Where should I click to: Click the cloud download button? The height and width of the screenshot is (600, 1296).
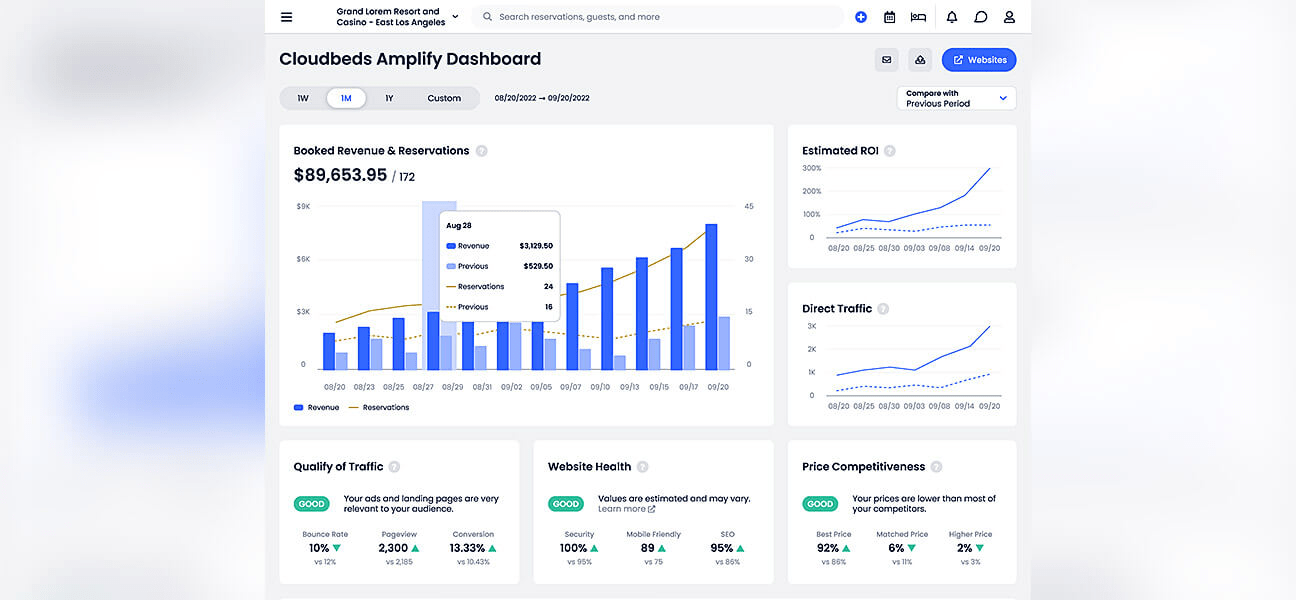point(920,60)
